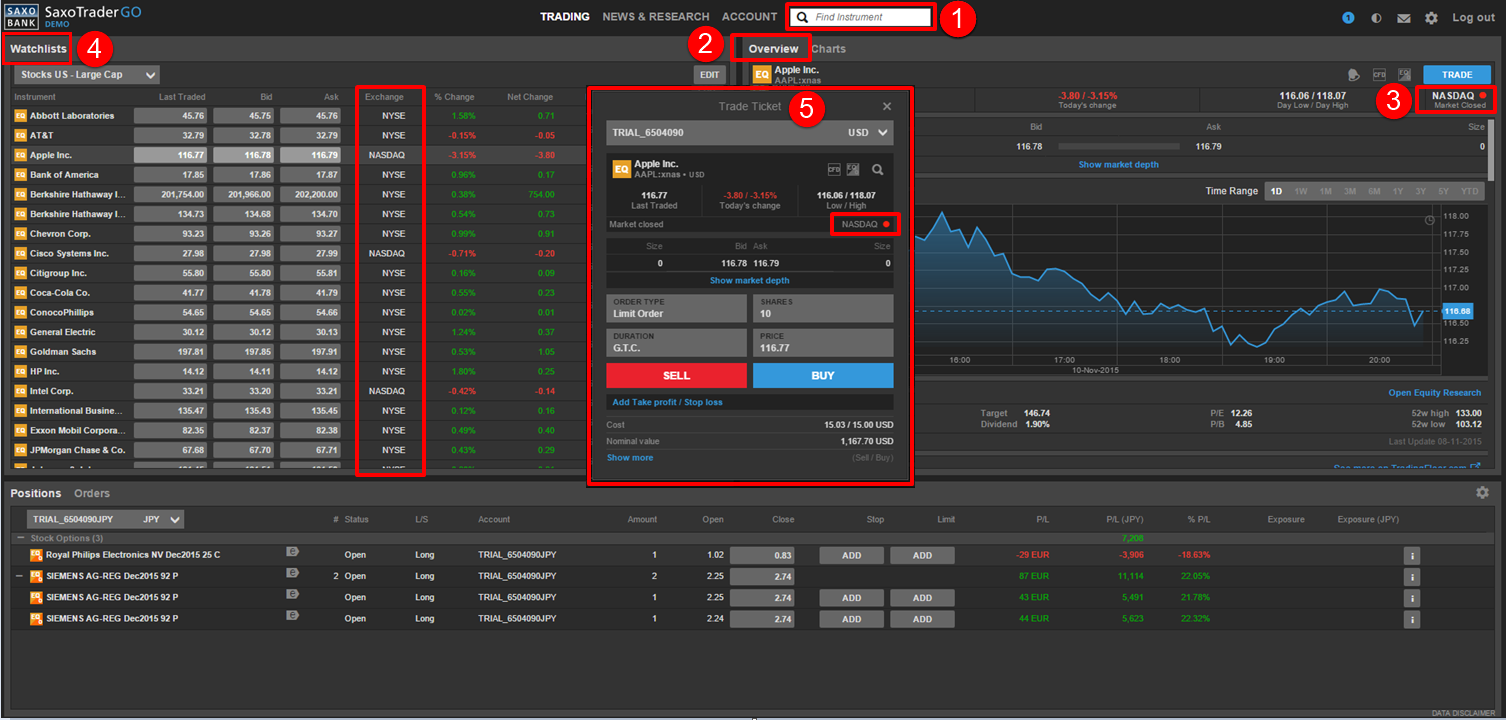
Task: Open the Stocks US - Large Cap dropdown
Action: pyautogui.click(x=87, y=75)
